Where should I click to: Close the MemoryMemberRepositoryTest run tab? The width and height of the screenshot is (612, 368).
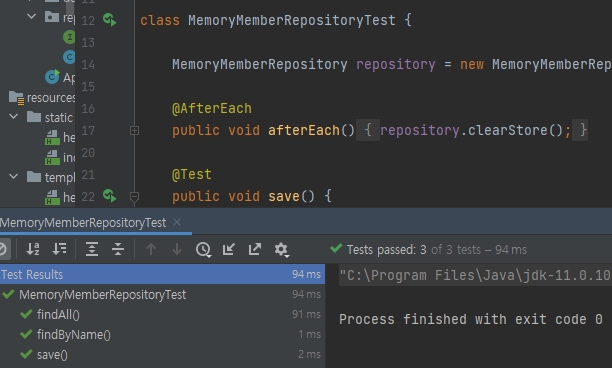tap(177, 222)
